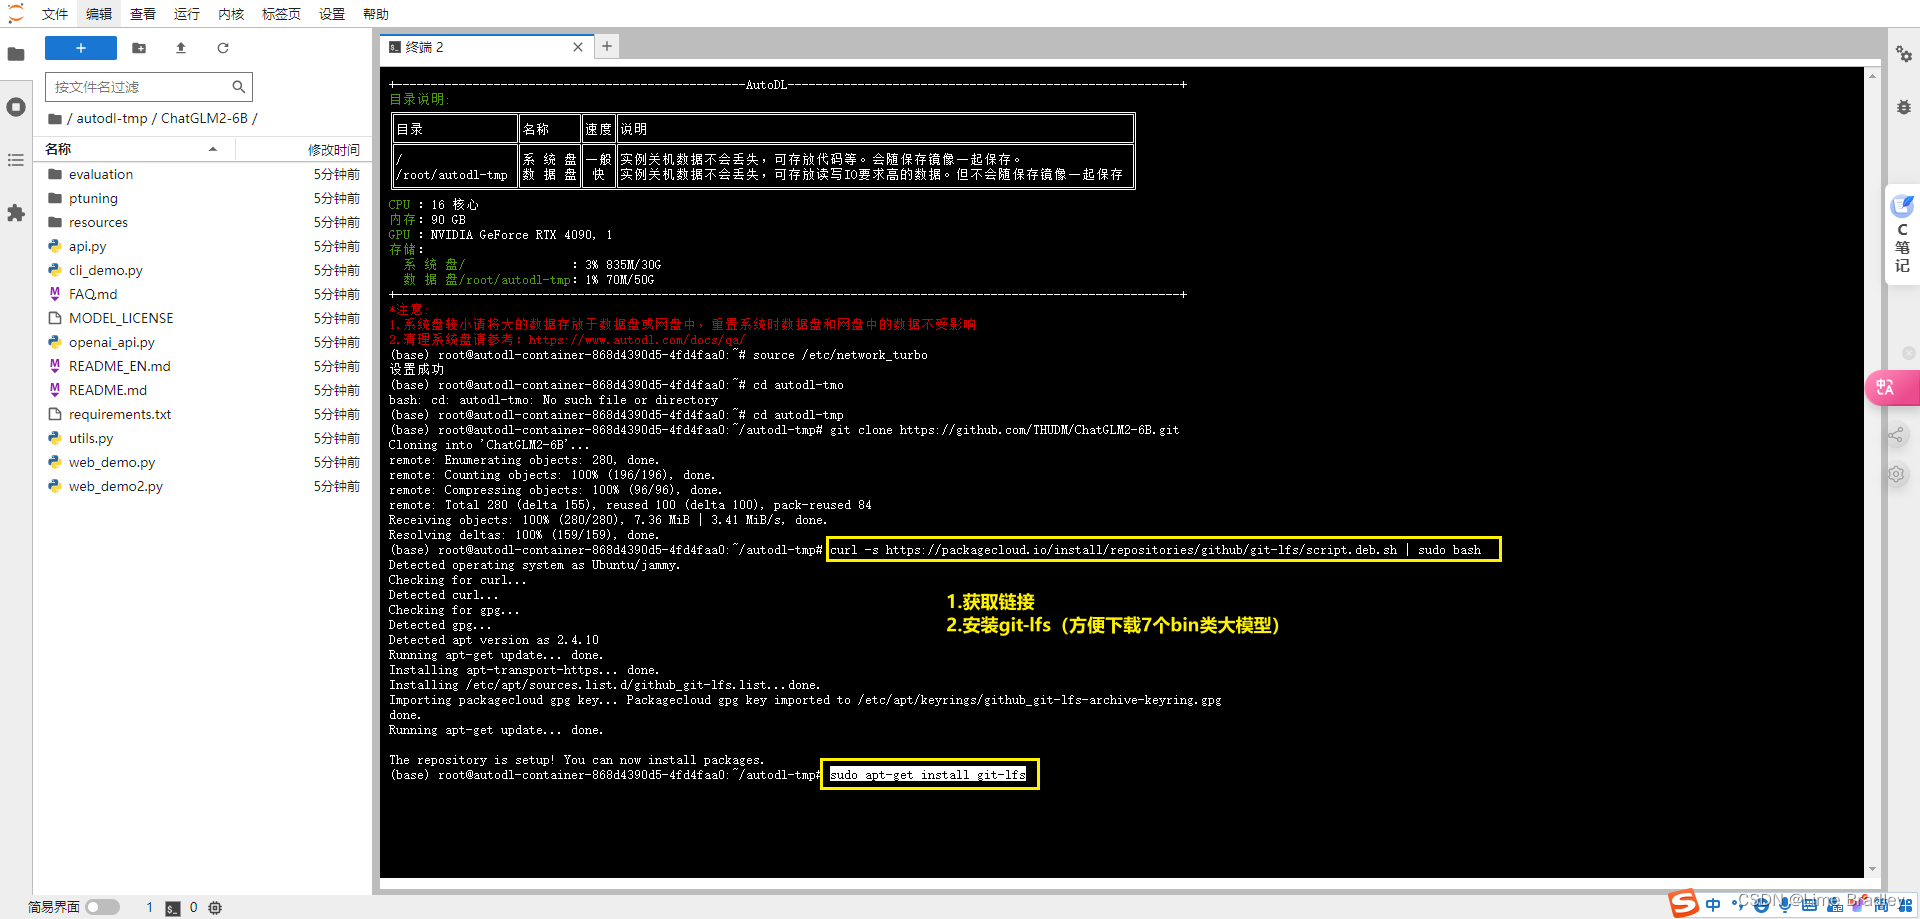Select the README_EN.md file
Image resolution: width=1920 pixels, height=919 pixels.
click(x=204, y=366)
